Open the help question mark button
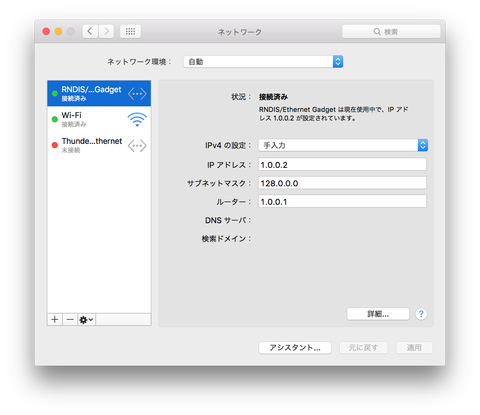 click(421, 314)
